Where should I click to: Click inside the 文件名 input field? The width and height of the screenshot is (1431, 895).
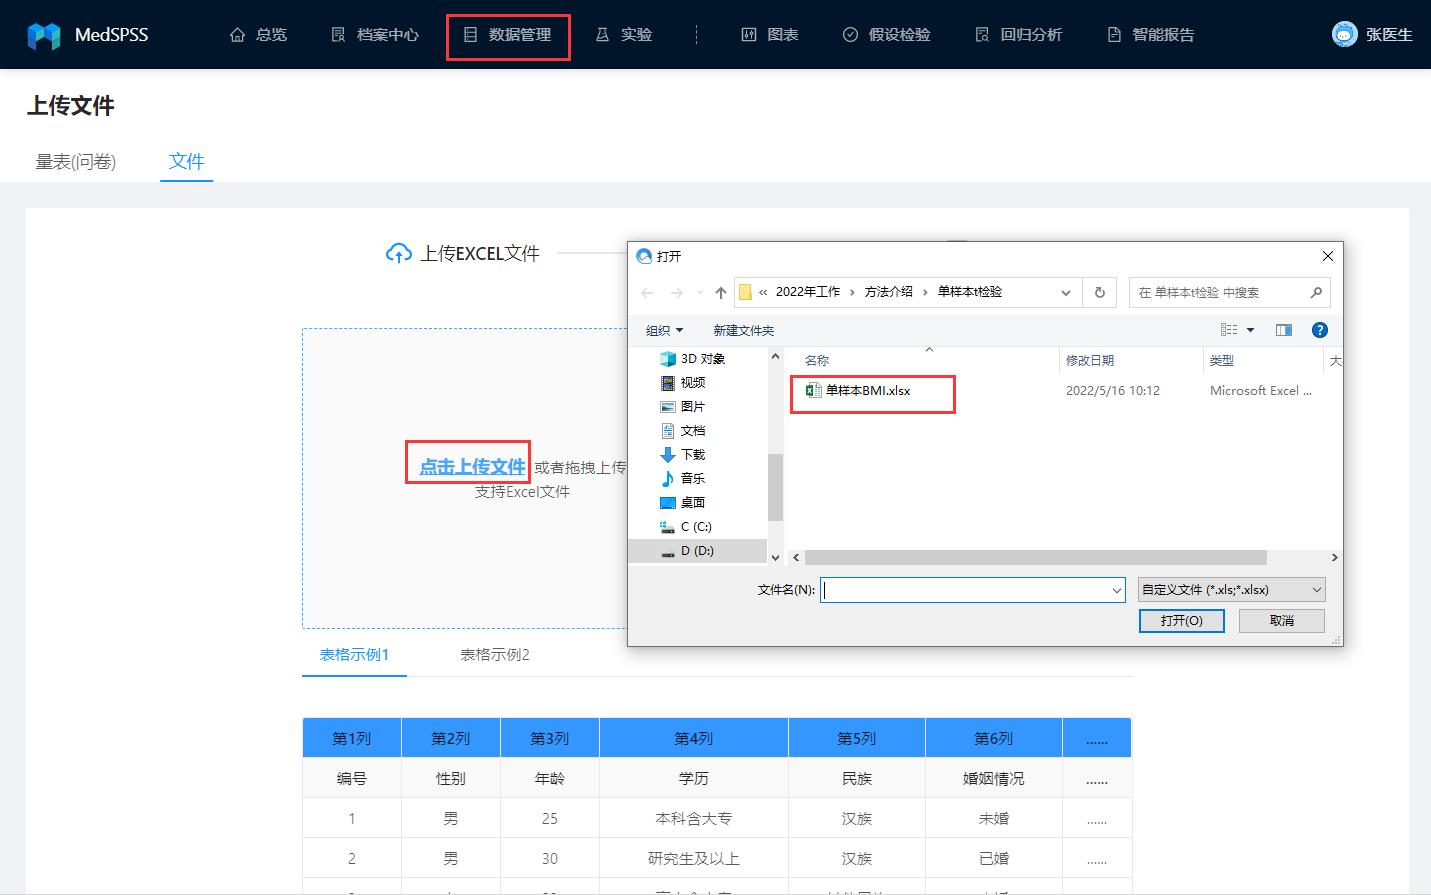pos(970,590)
